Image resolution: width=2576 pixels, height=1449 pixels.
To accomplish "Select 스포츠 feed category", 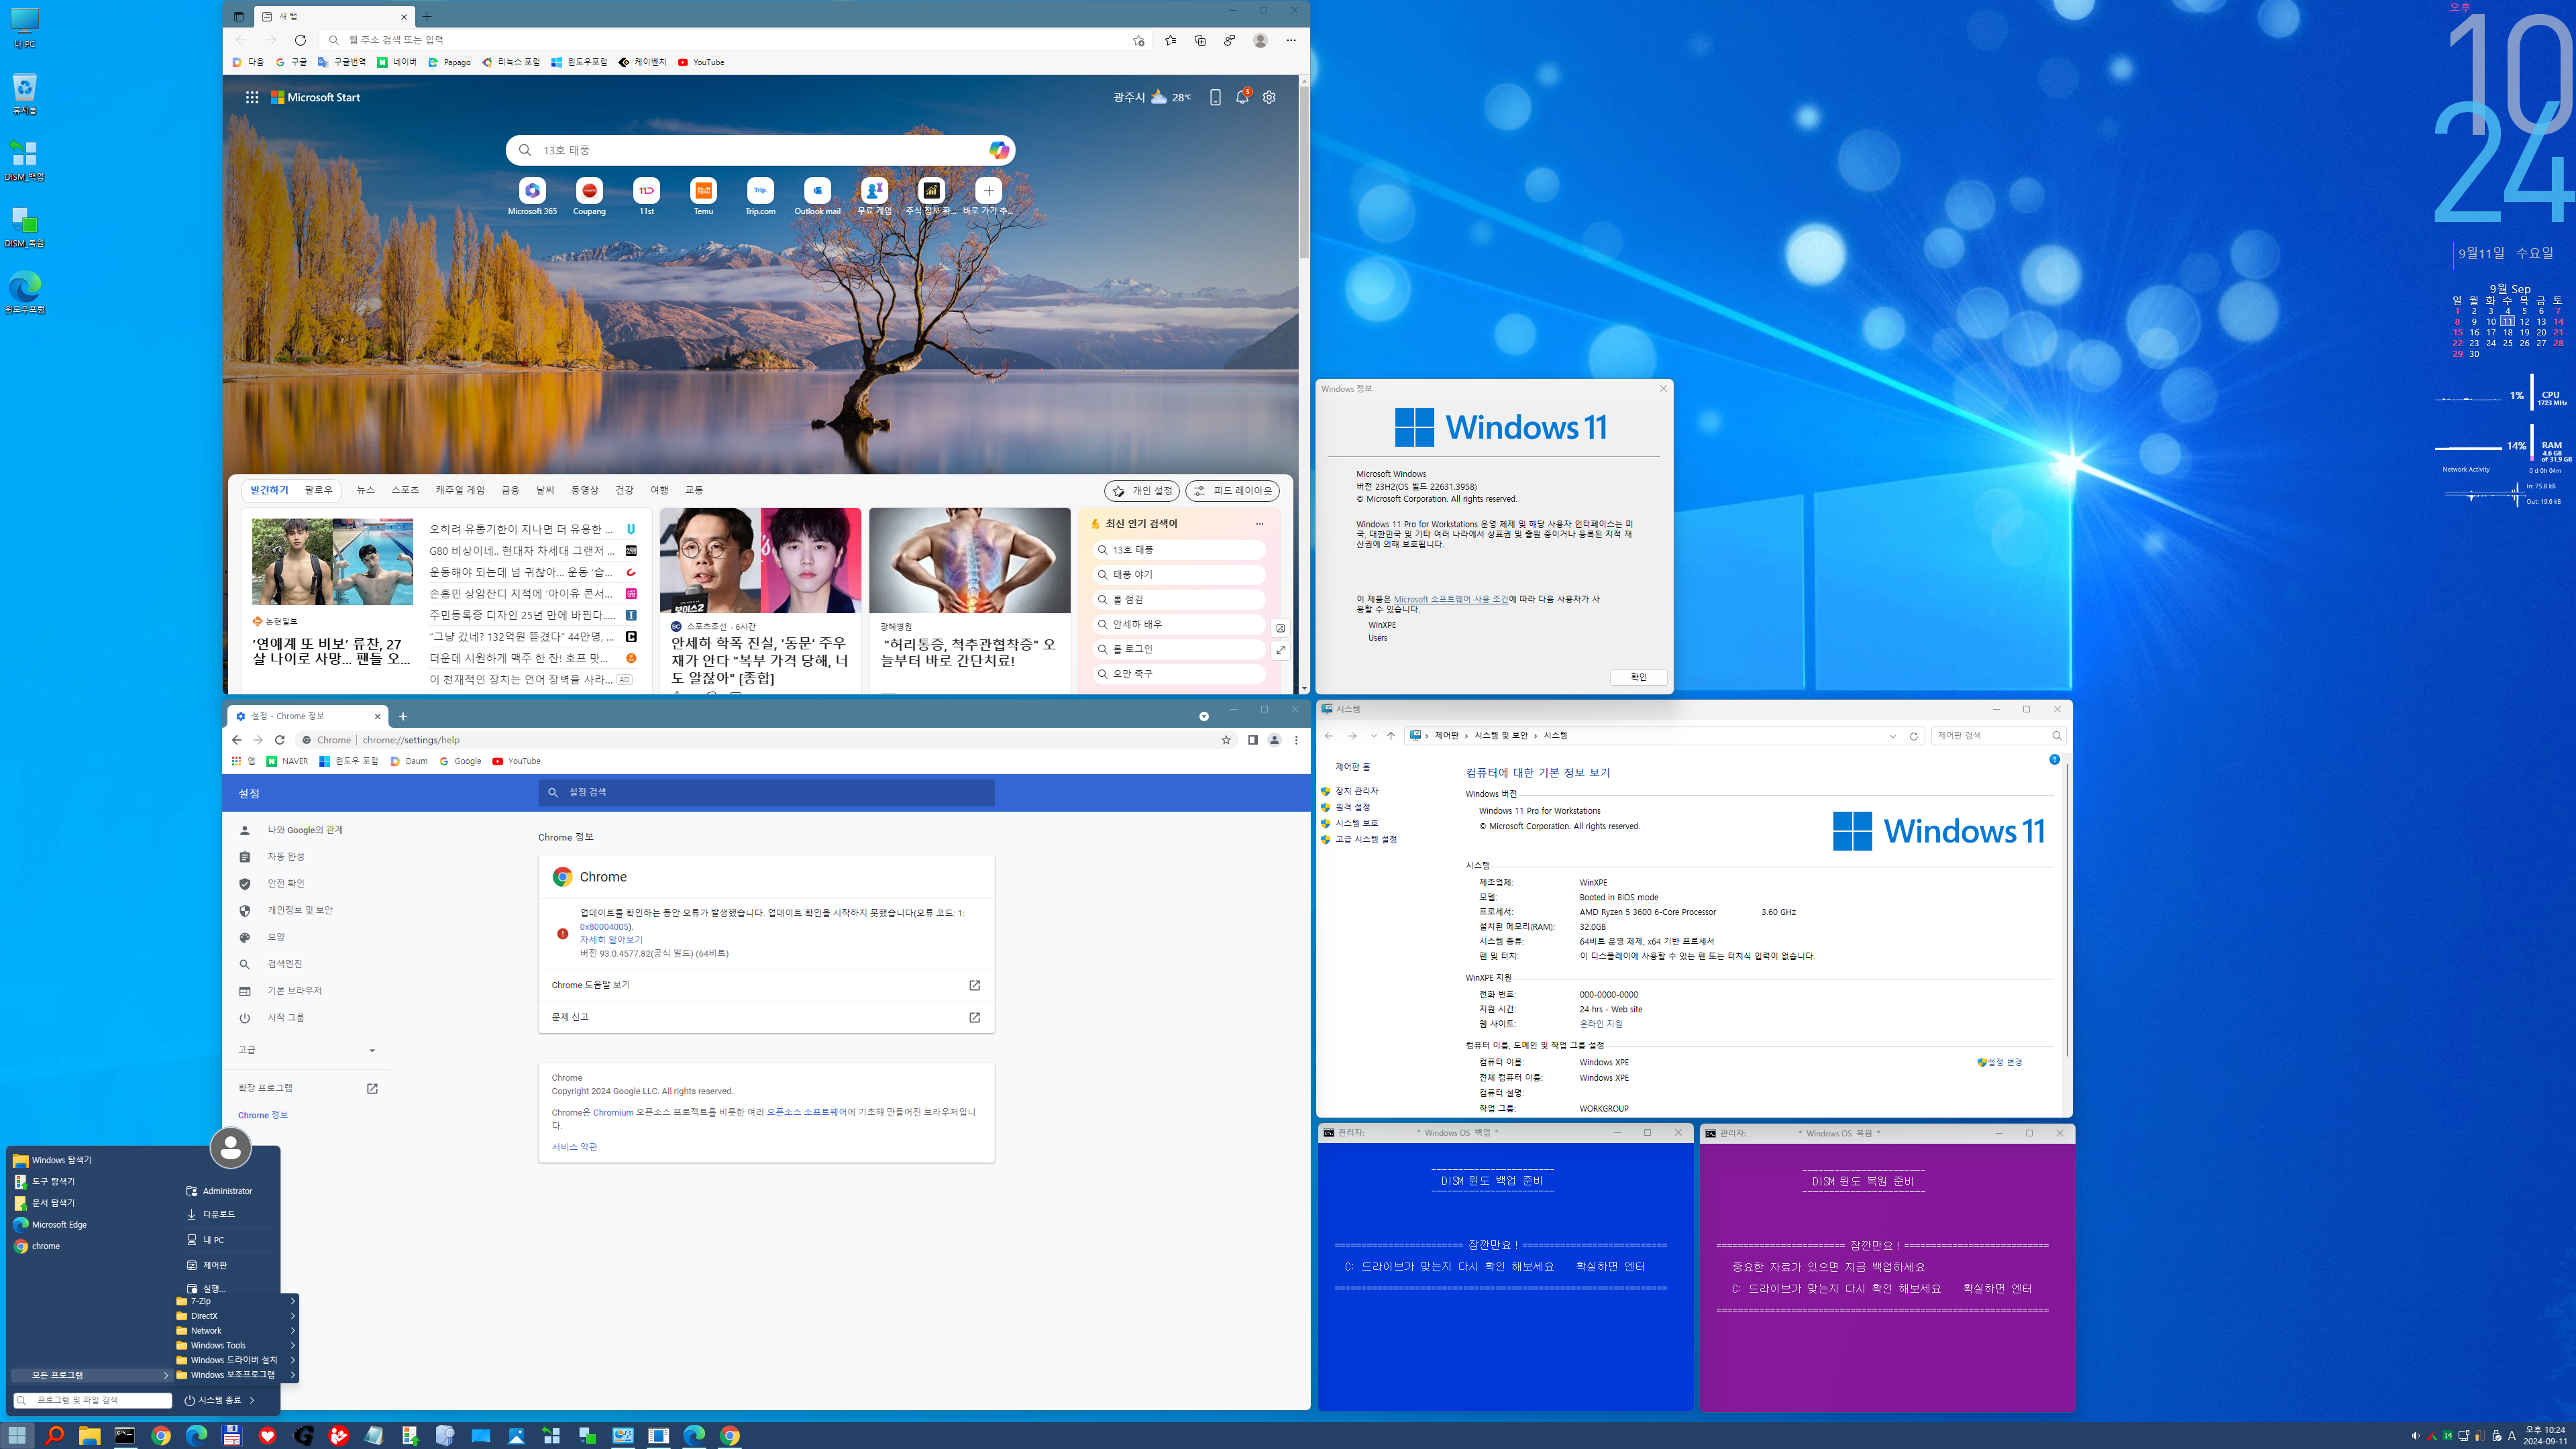I will 405,490.
